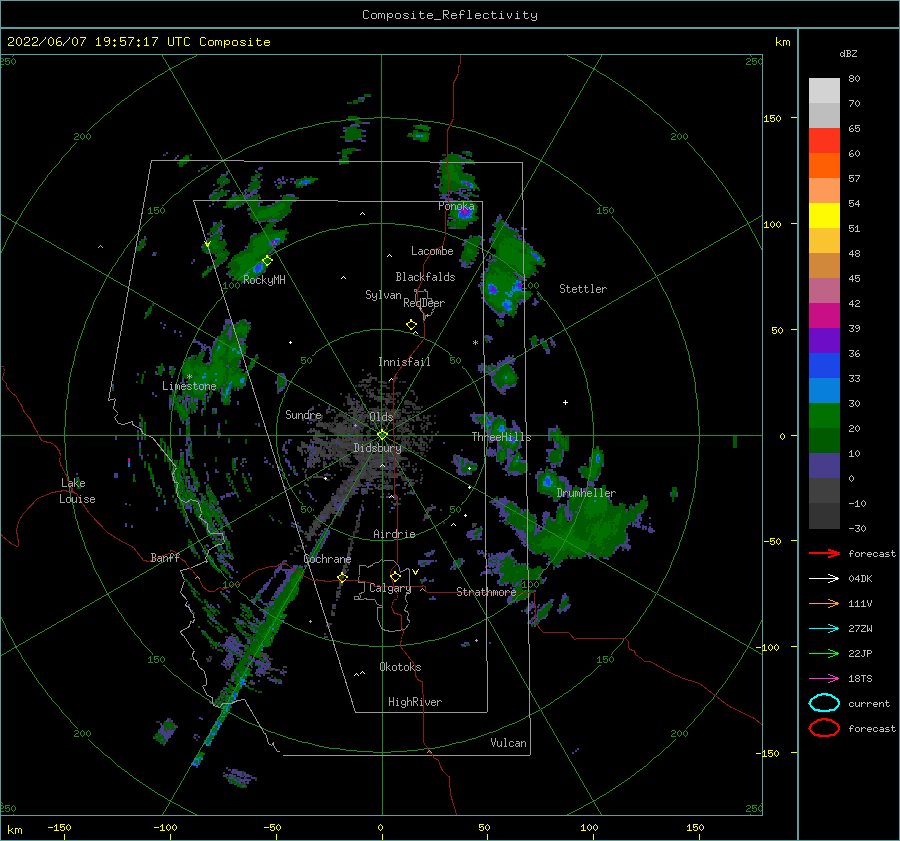Click the red 60-65 dBZ color swatch
This screenshot has height=841, width=900.
coord(824,141)
